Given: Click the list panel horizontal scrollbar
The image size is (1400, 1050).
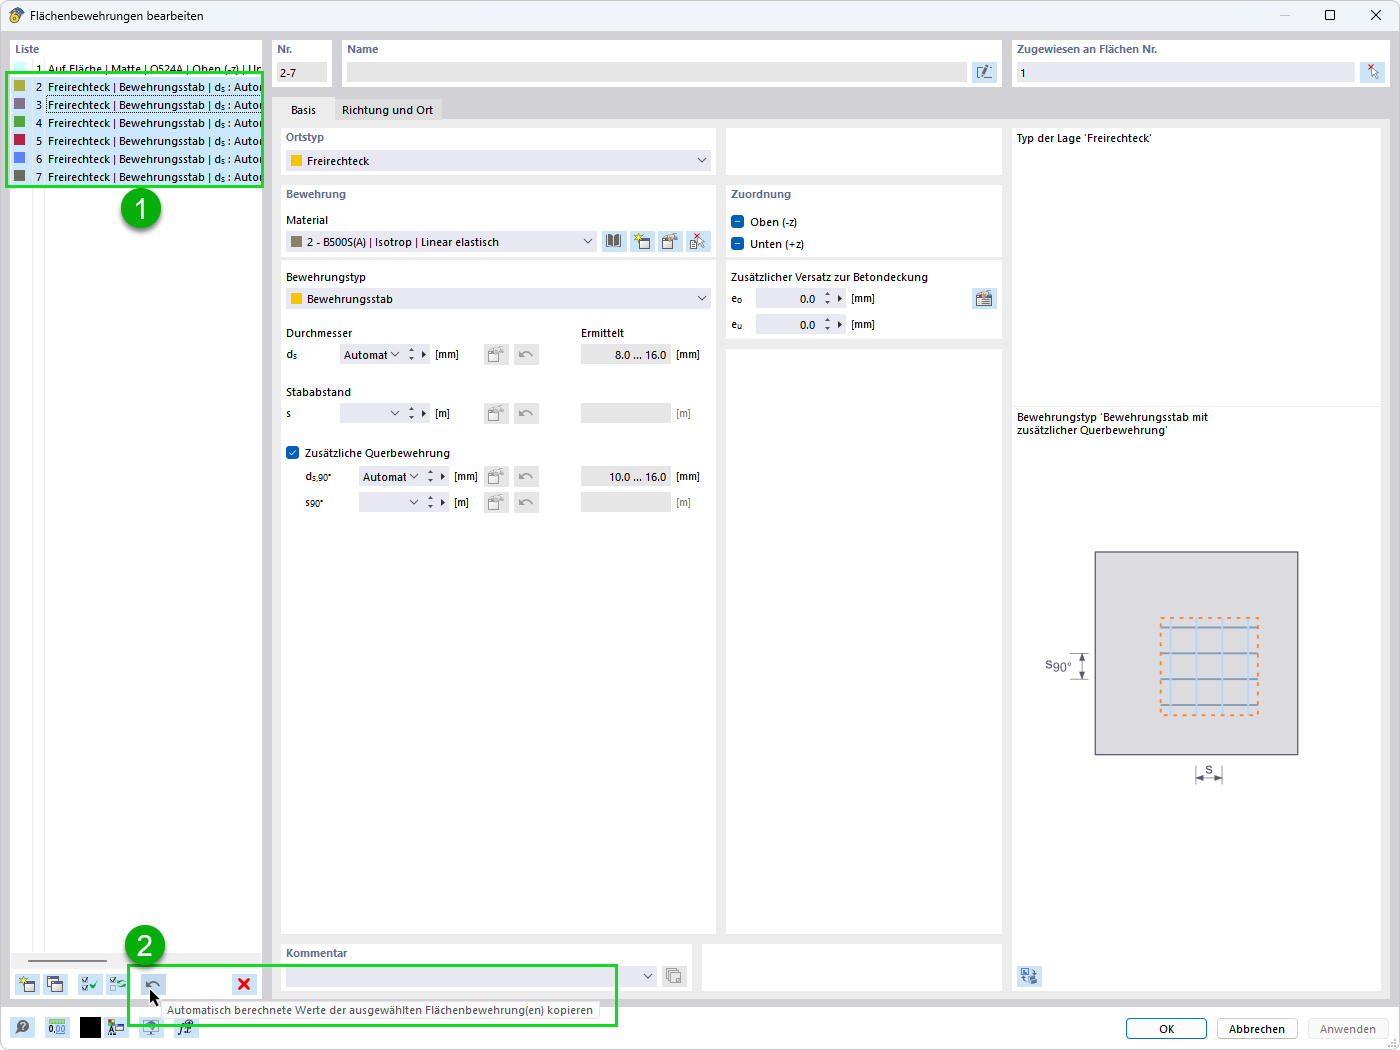Looking at the screenshot, I should click(x=67, y=961).
